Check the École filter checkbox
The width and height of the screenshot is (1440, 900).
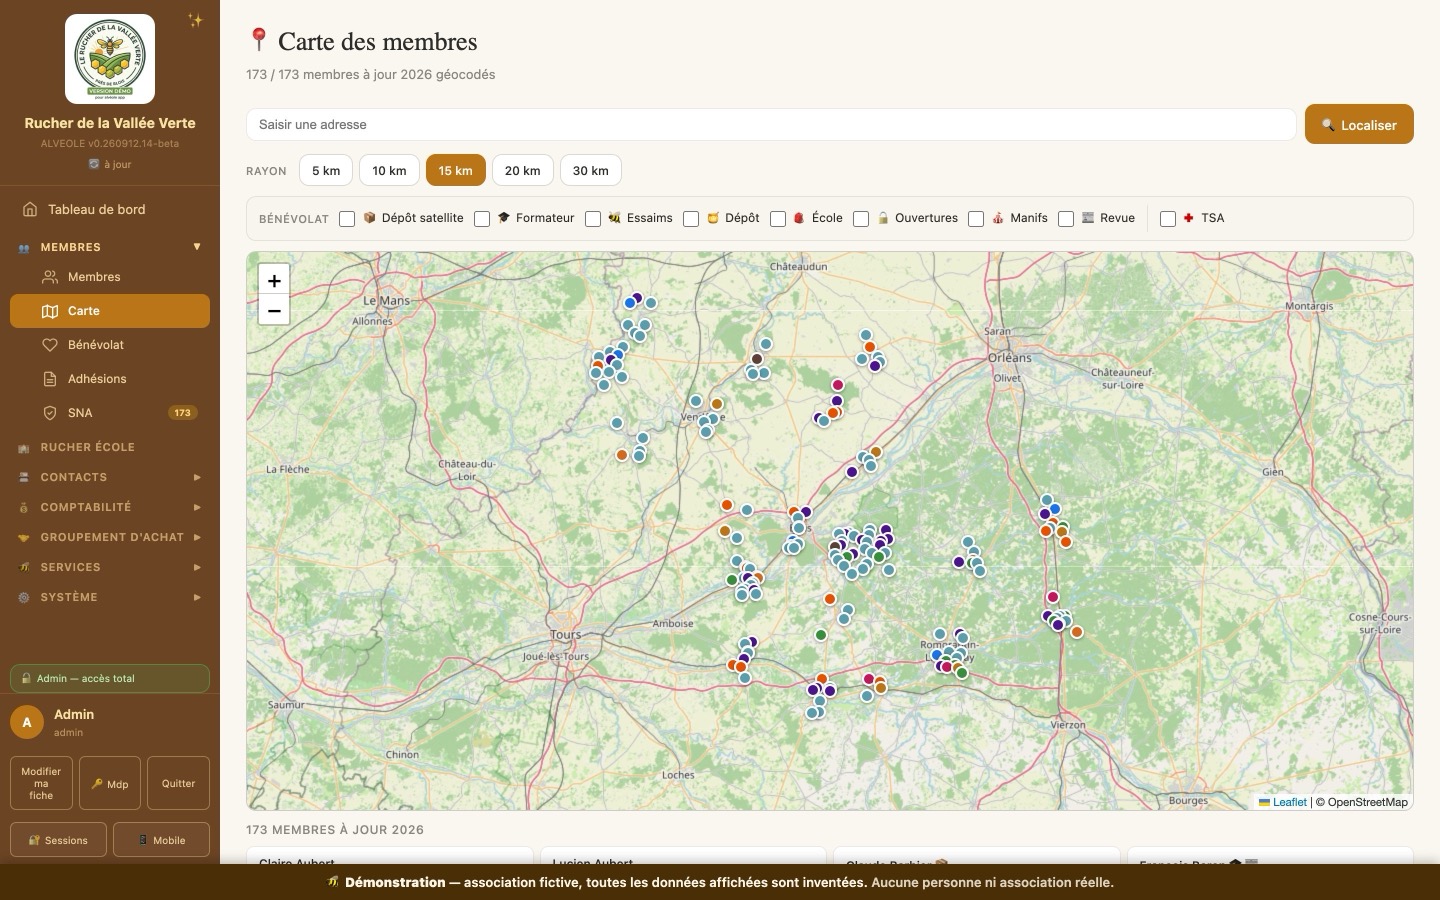point(778,219)
